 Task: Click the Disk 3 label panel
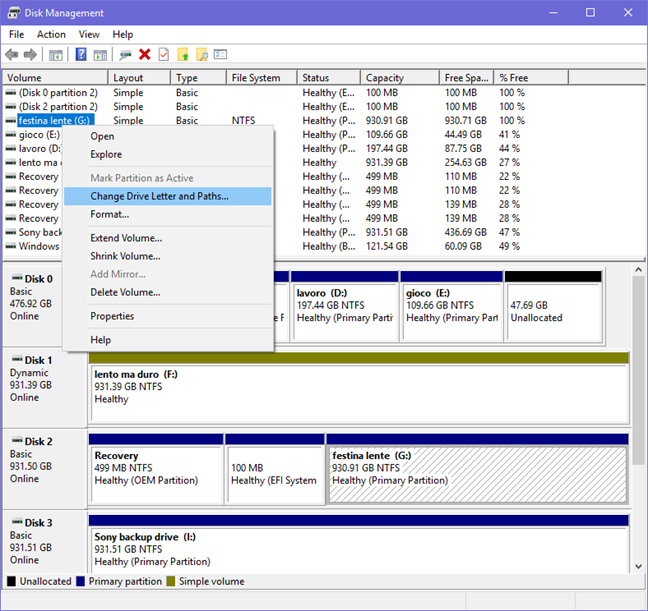pyautogui.click(x=45, y=542)
